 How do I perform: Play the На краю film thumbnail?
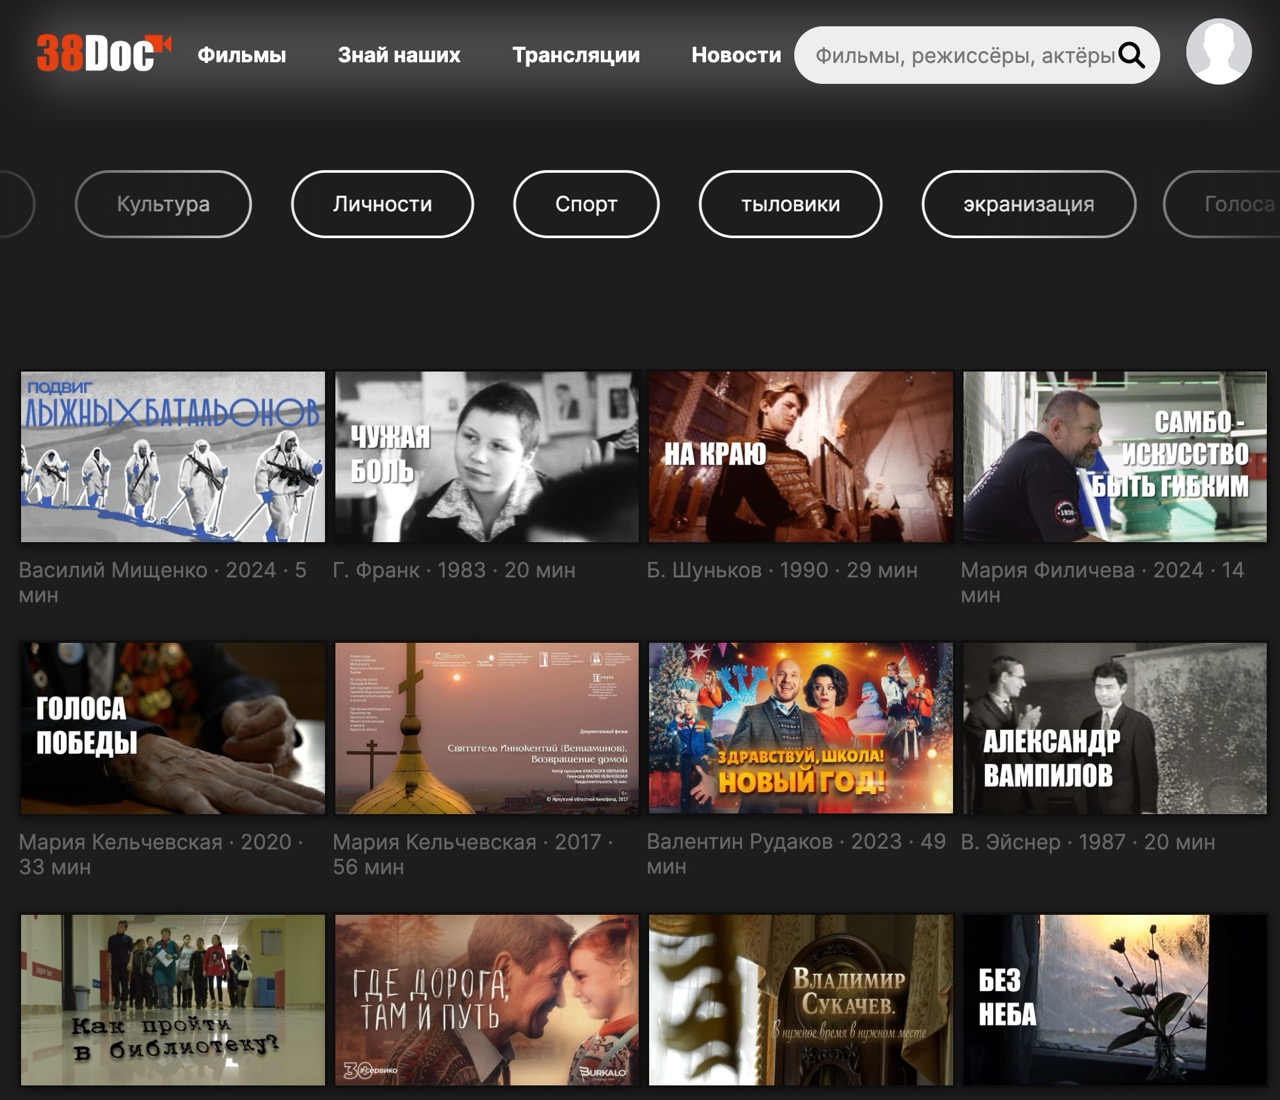click(801, 457)
